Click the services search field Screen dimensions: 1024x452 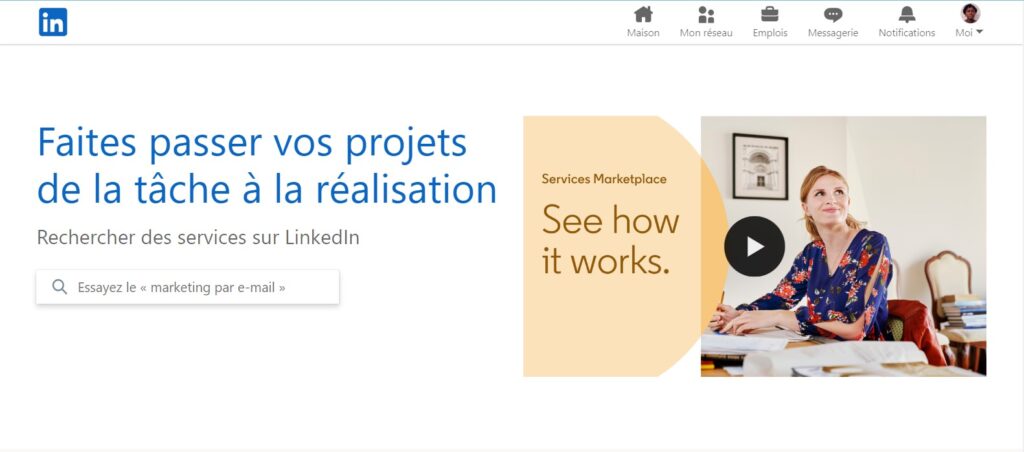187,287
